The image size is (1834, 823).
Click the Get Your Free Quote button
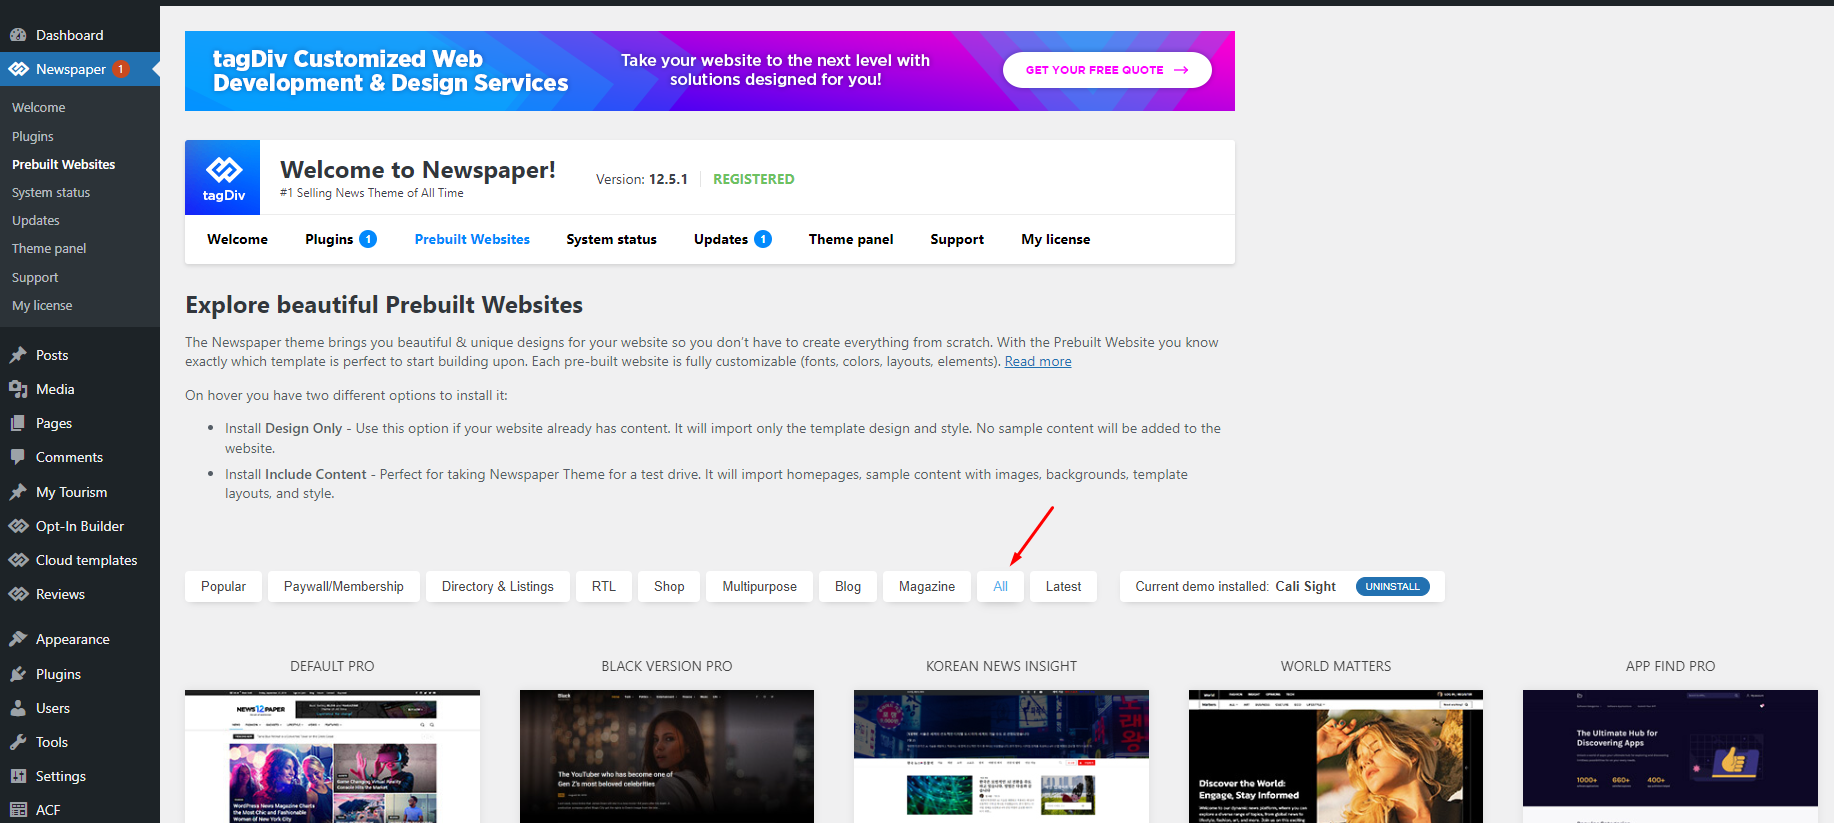[1107, 70]
